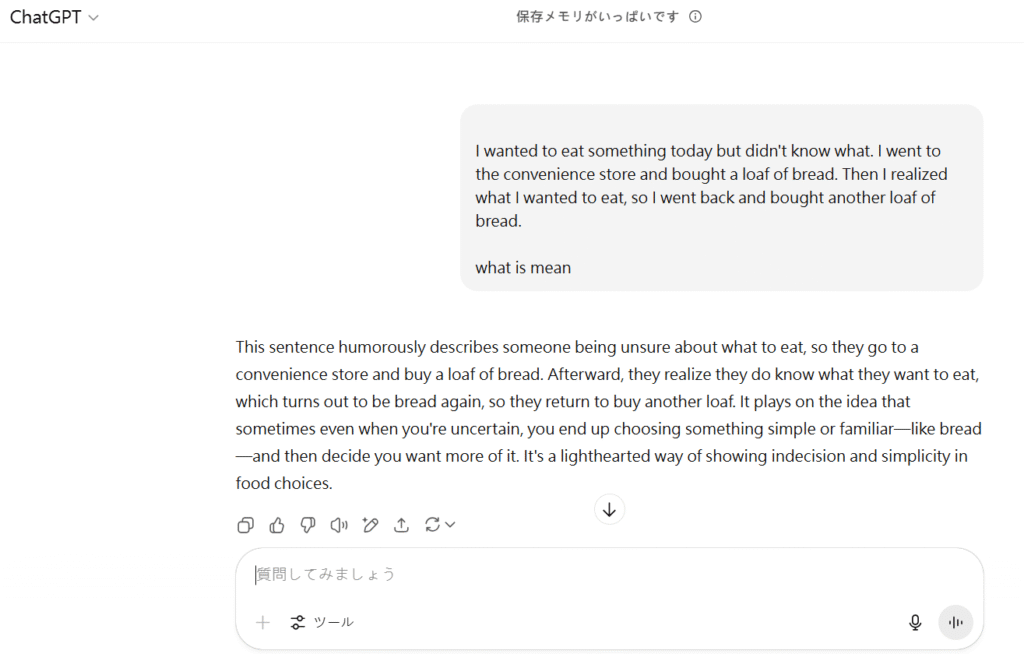Copy the assistant response
The image size is (1024, 654).
(x=246, y=525)
